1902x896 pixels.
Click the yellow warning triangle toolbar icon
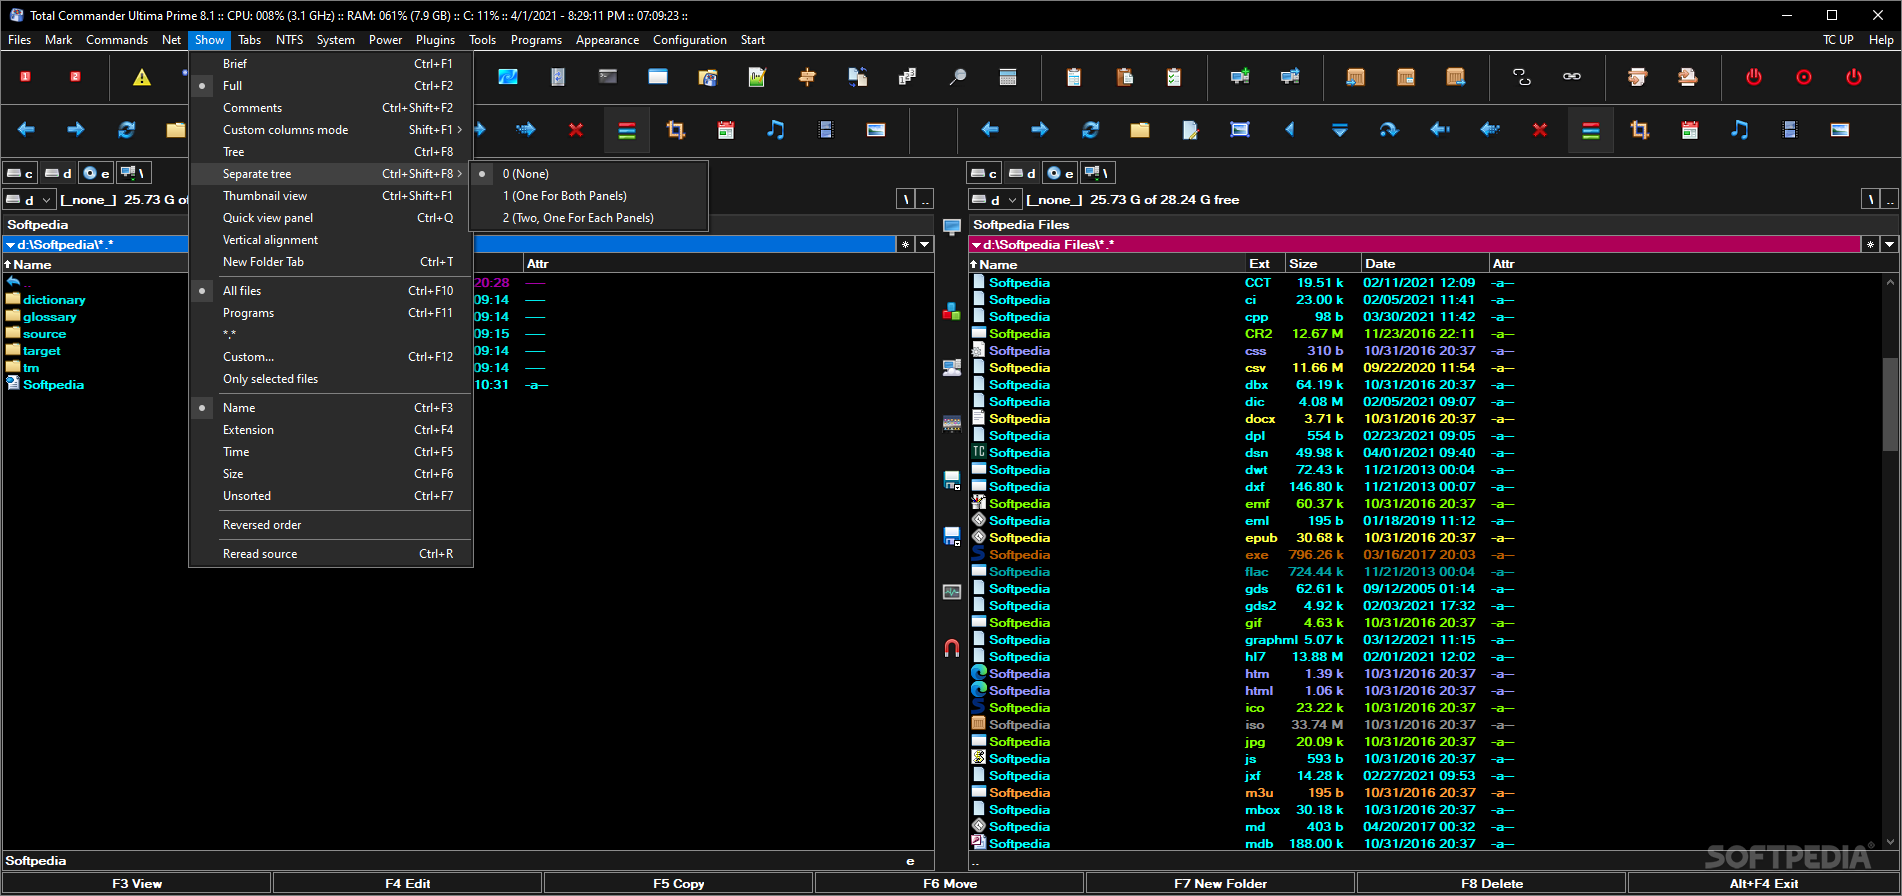pos(142,77)
